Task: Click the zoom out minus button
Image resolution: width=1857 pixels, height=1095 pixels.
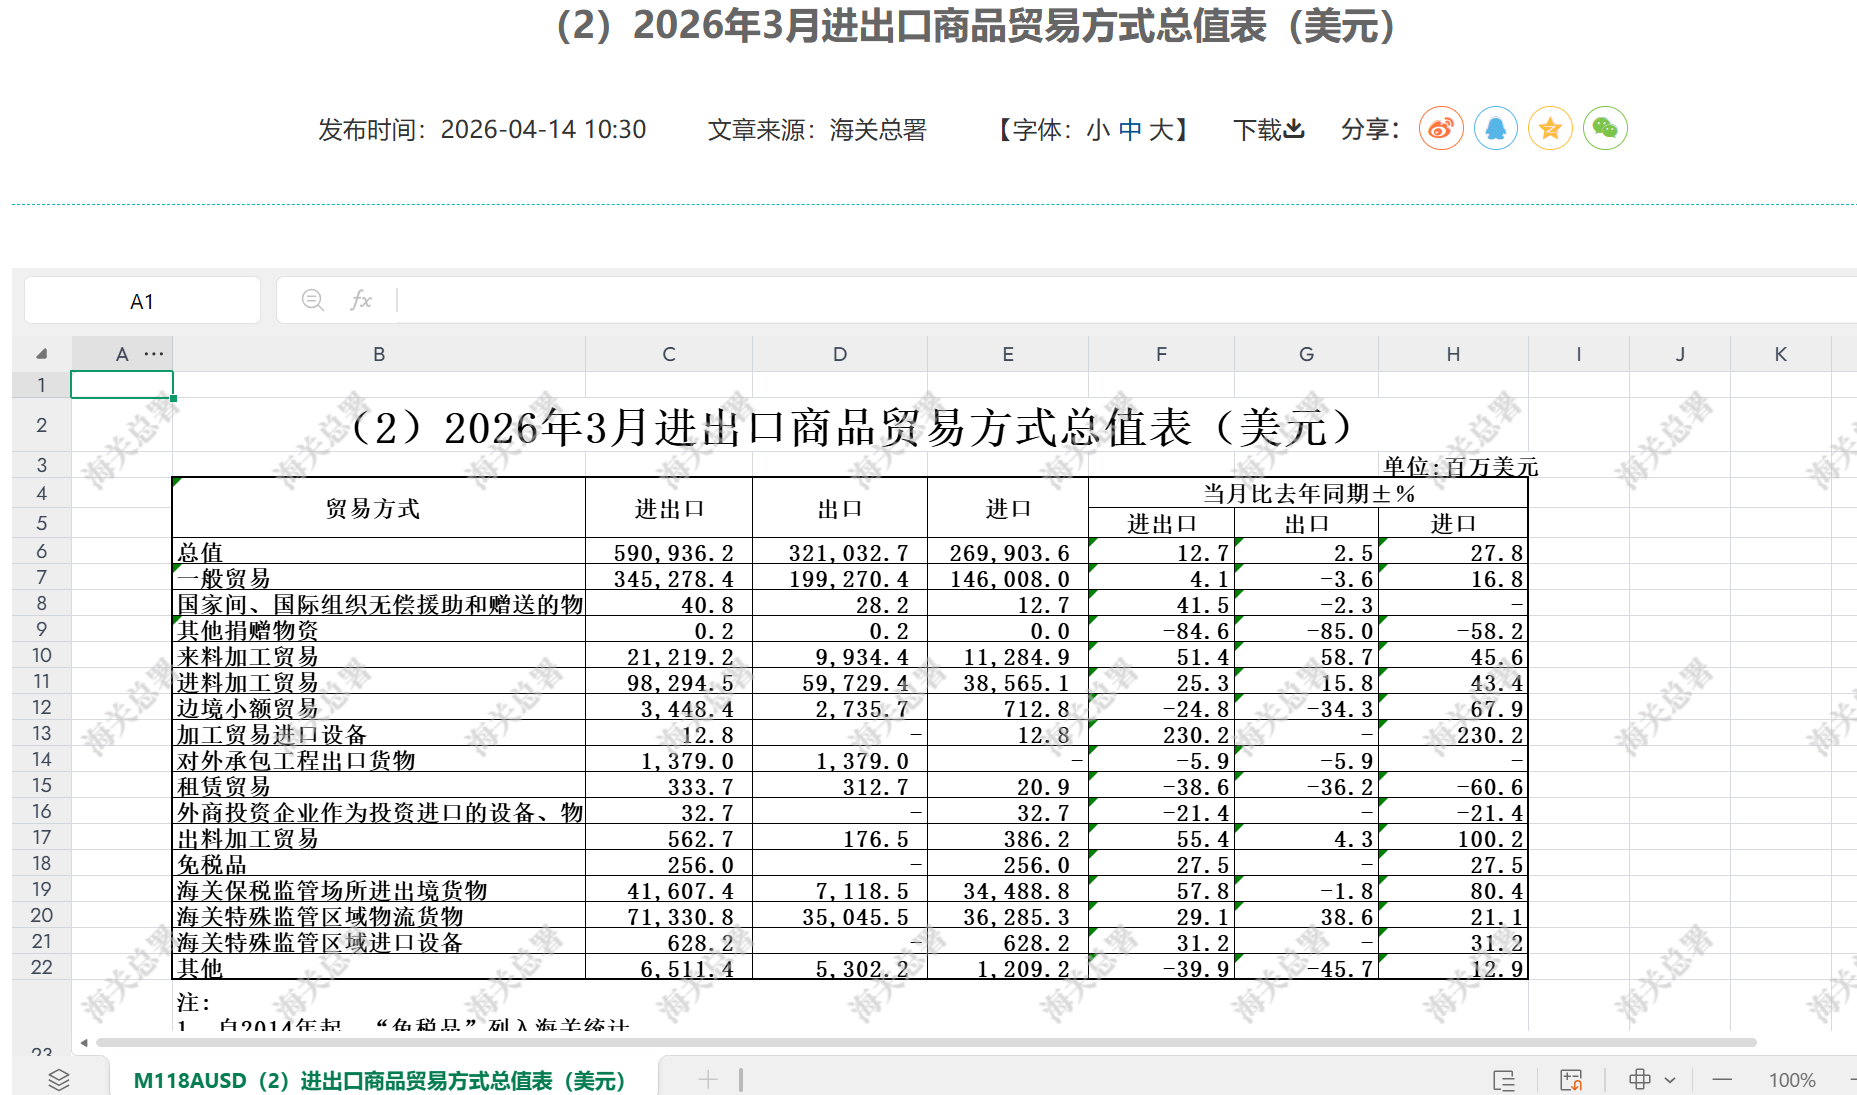Action: (x=1722, y=1080)
